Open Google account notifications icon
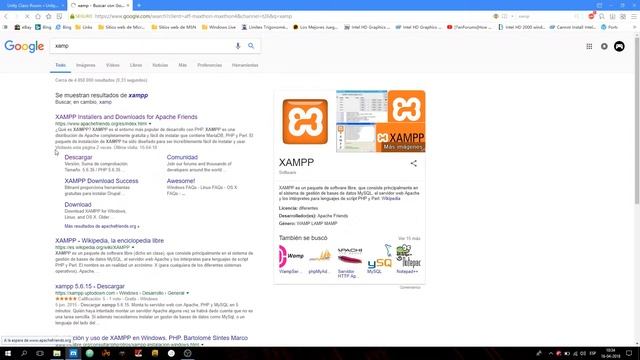 (604, 47)
